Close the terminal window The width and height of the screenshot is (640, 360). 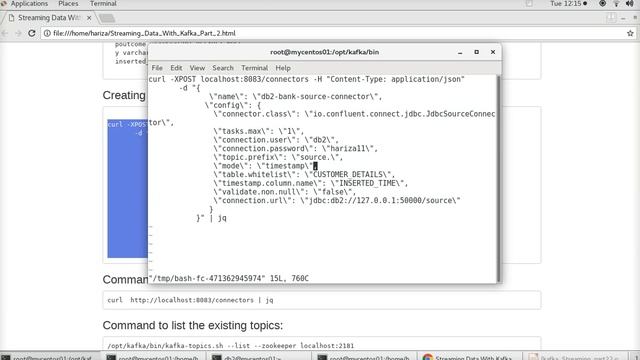(493, 52)
